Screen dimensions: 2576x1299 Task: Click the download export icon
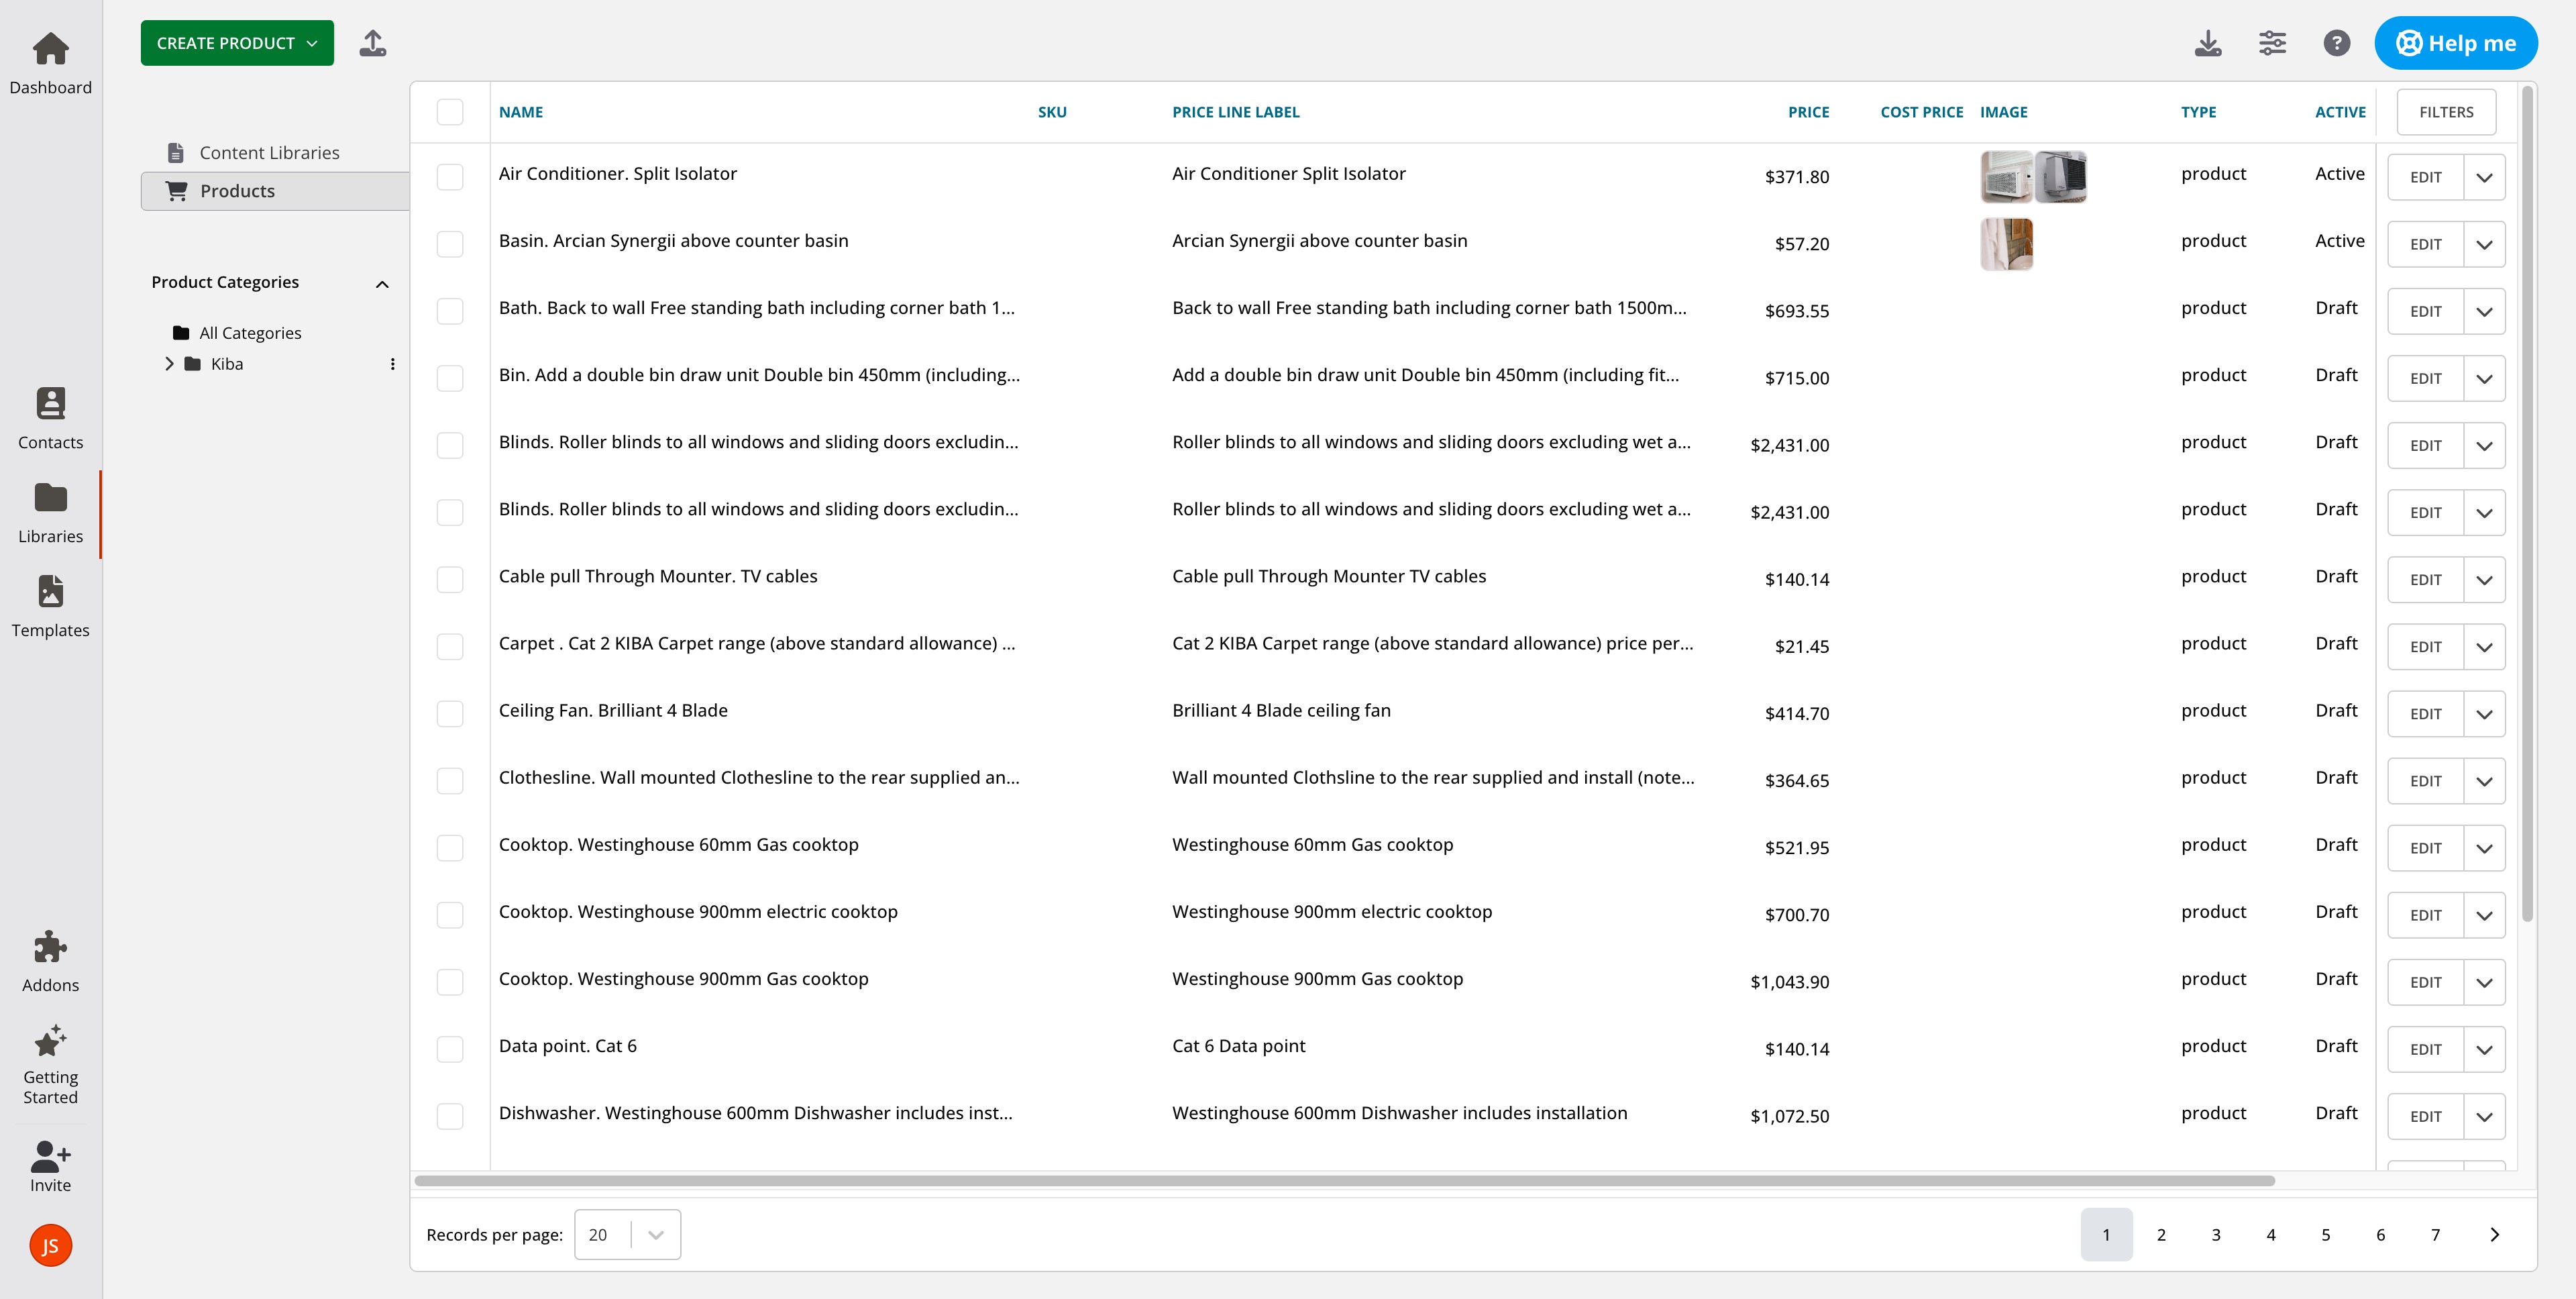pyautogui.click(x=2208, y=43)
